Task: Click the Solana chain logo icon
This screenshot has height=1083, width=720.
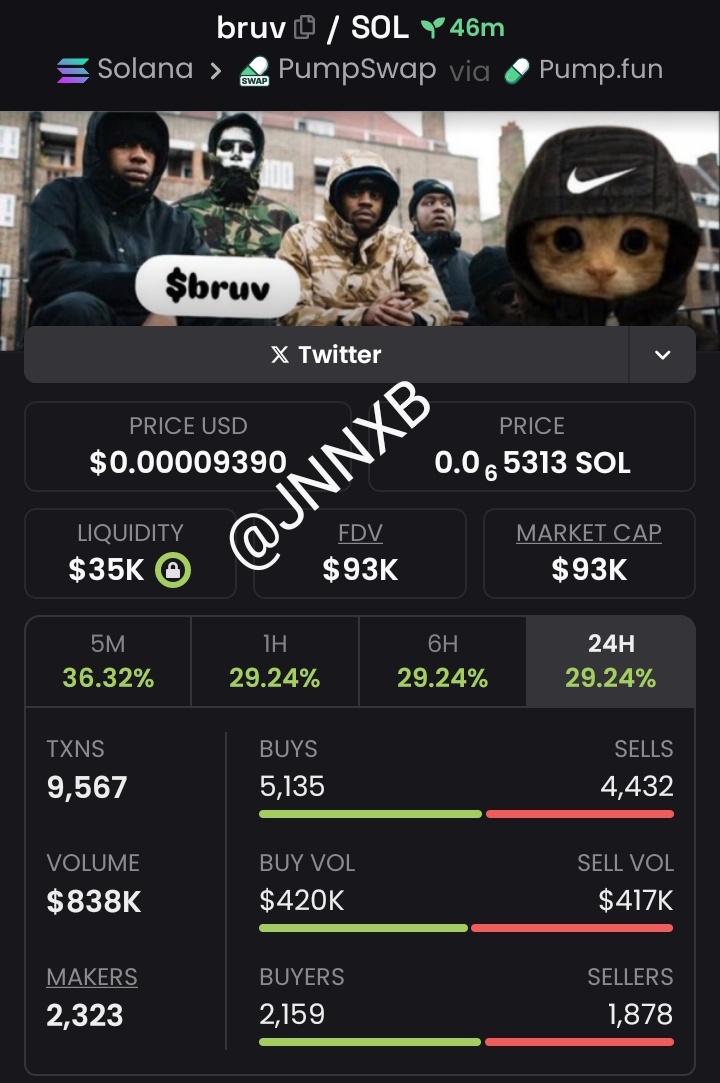Action: pyautogui.click(x=73, y=70)
